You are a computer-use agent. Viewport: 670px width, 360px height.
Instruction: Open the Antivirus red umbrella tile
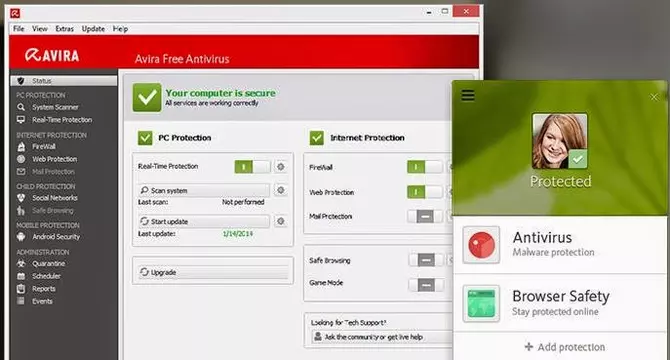481,245
